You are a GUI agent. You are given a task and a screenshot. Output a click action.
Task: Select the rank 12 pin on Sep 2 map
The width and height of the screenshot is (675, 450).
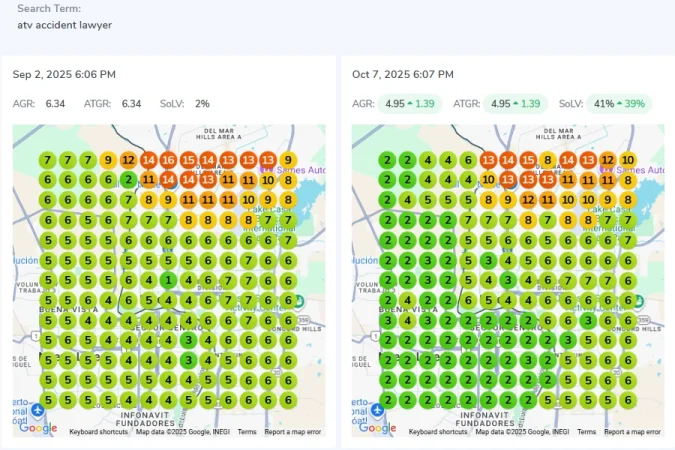click(x=127, y=160)
